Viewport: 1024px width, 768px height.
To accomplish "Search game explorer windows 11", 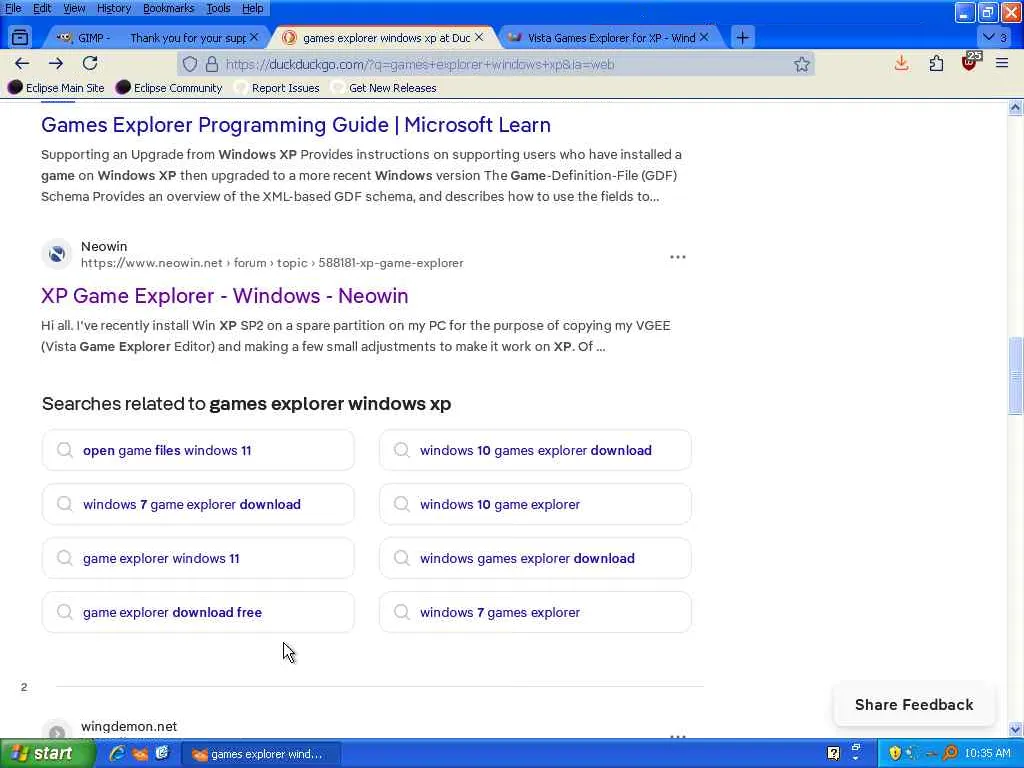I will [x=198, y=558].
